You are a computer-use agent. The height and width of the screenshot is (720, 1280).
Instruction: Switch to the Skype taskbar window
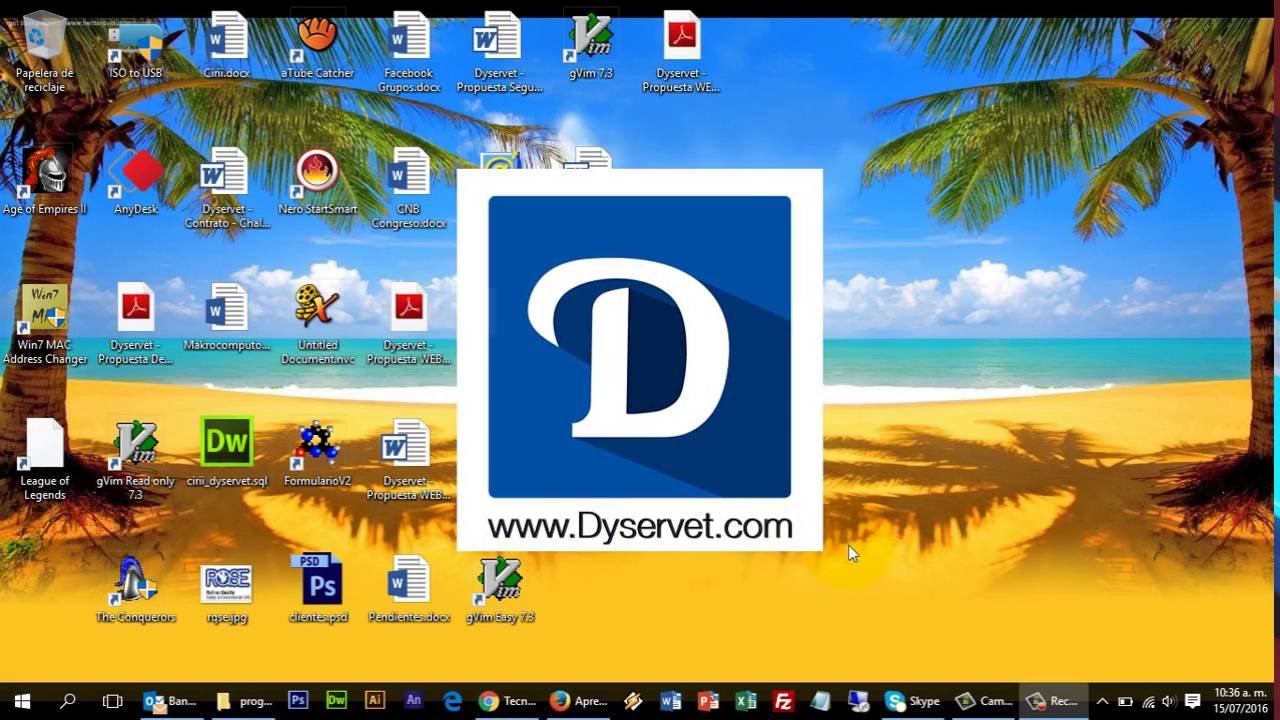pyautogui.click(x=912, y=701)
